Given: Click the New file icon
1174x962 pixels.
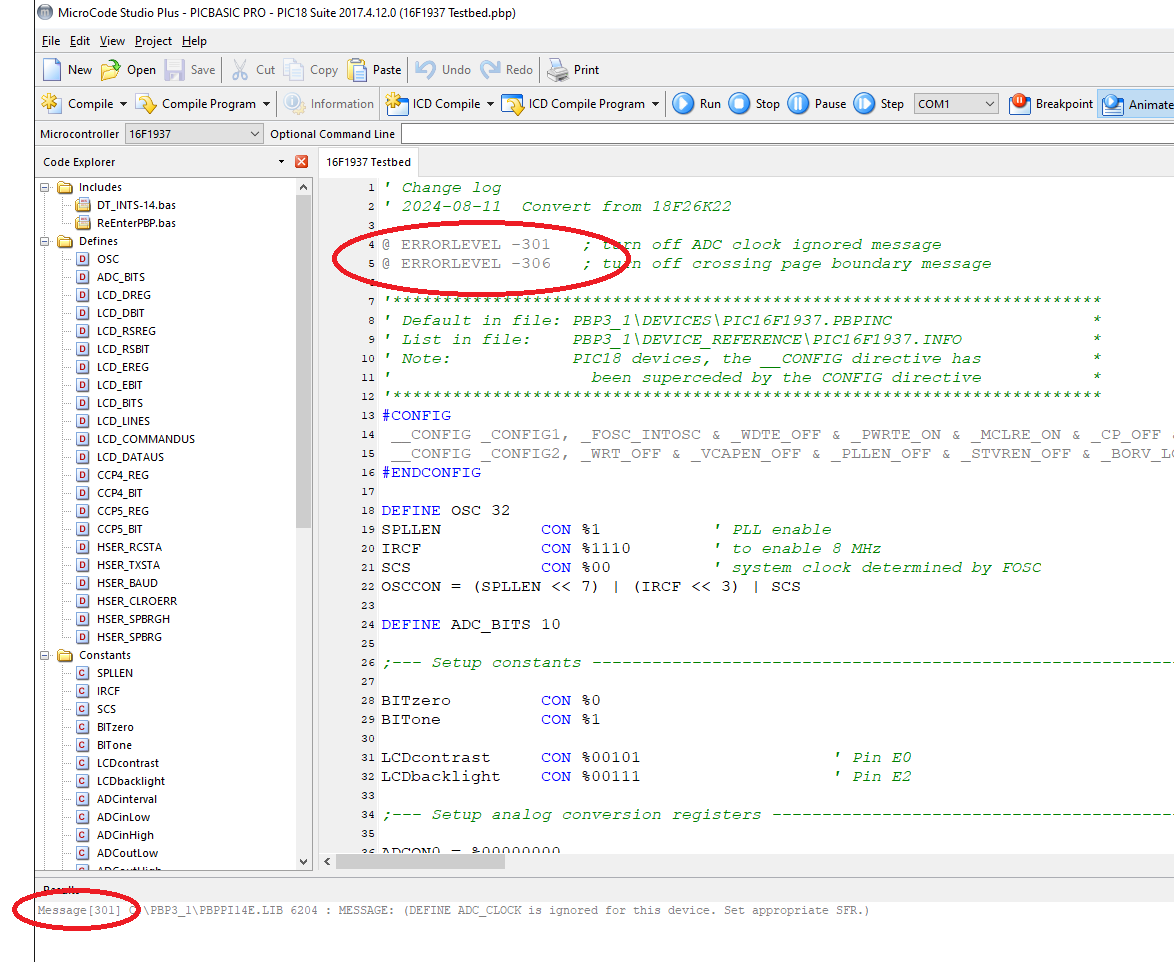Looking at the screenshot, I should coord(52,70).
